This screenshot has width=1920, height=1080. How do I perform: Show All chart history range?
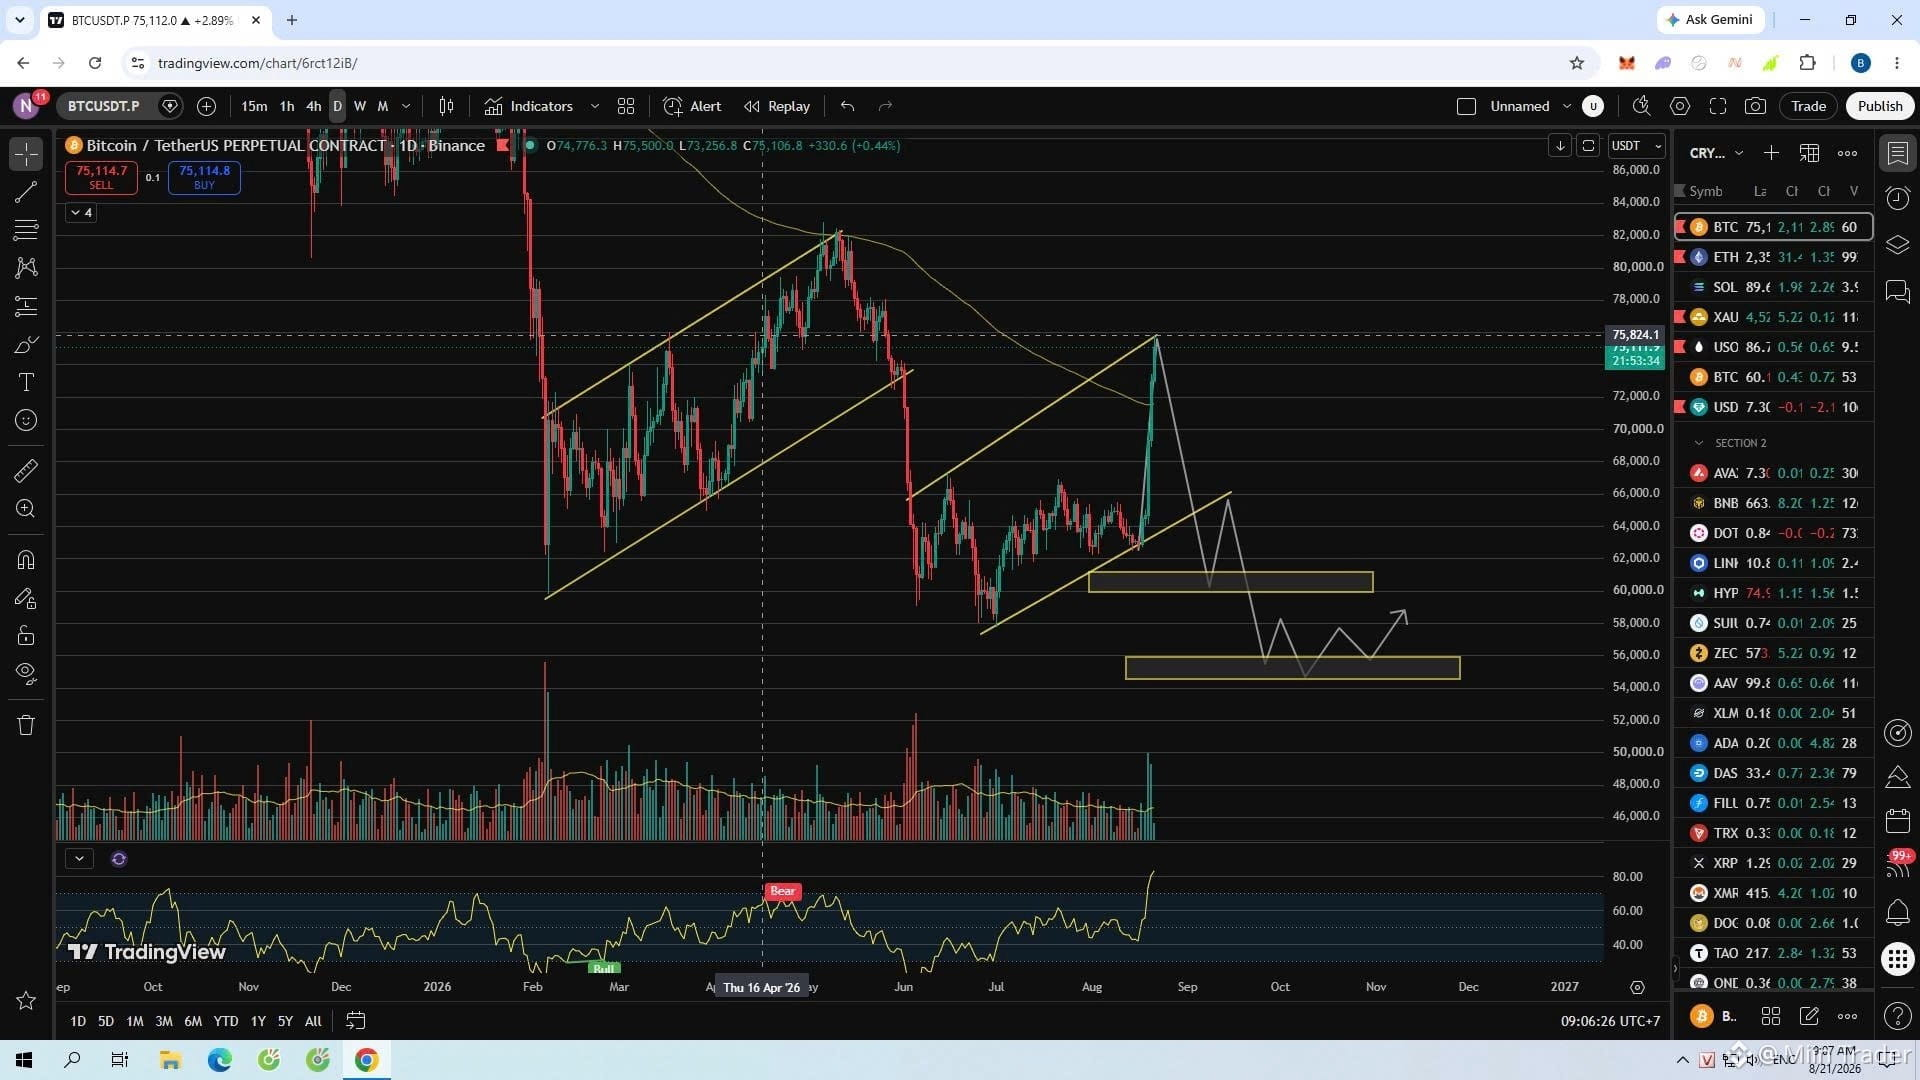313,1021
